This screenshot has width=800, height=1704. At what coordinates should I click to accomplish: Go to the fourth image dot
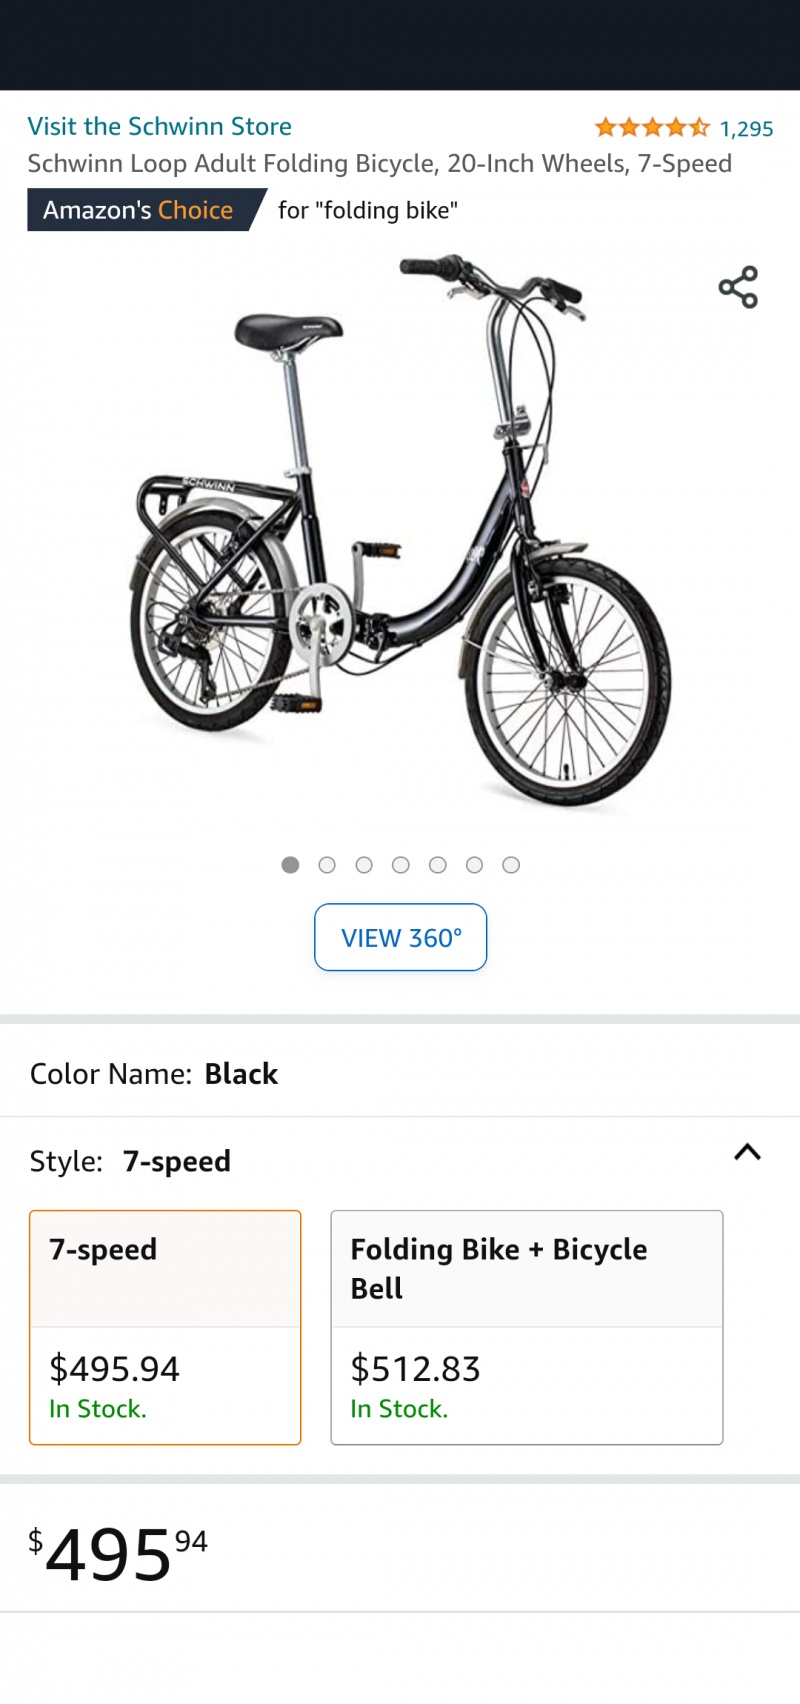[x=401, y=865]
